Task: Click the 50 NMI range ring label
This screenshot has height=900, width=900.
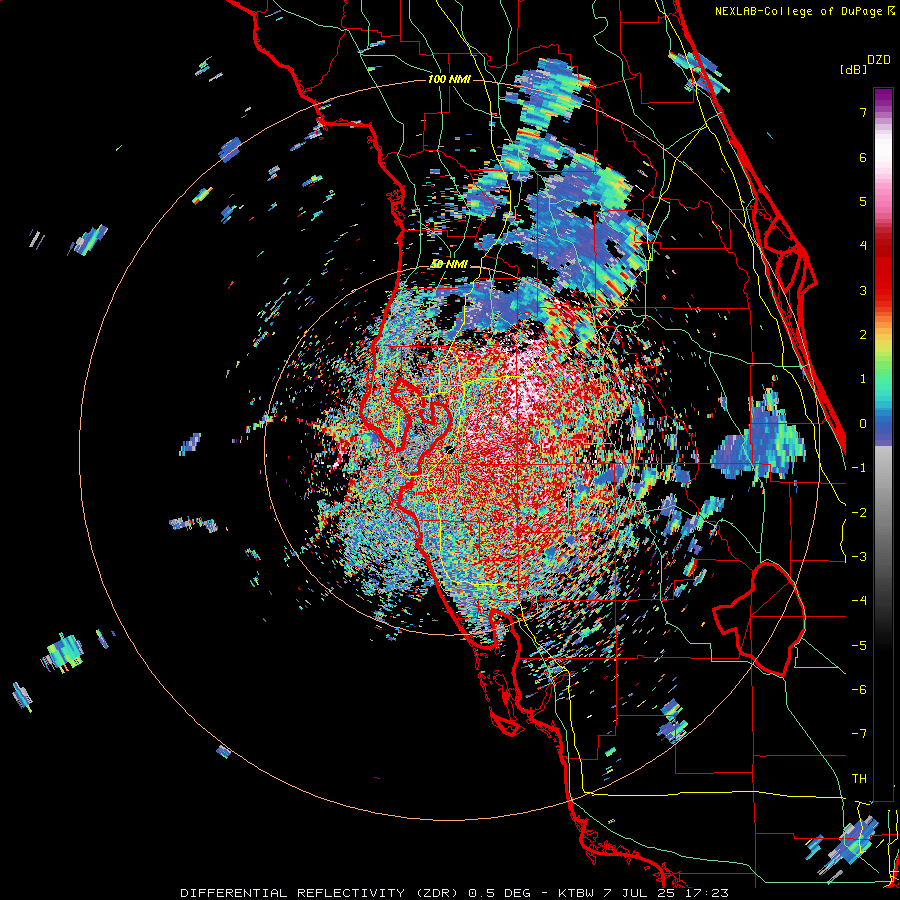Action: tap(449, 264)
